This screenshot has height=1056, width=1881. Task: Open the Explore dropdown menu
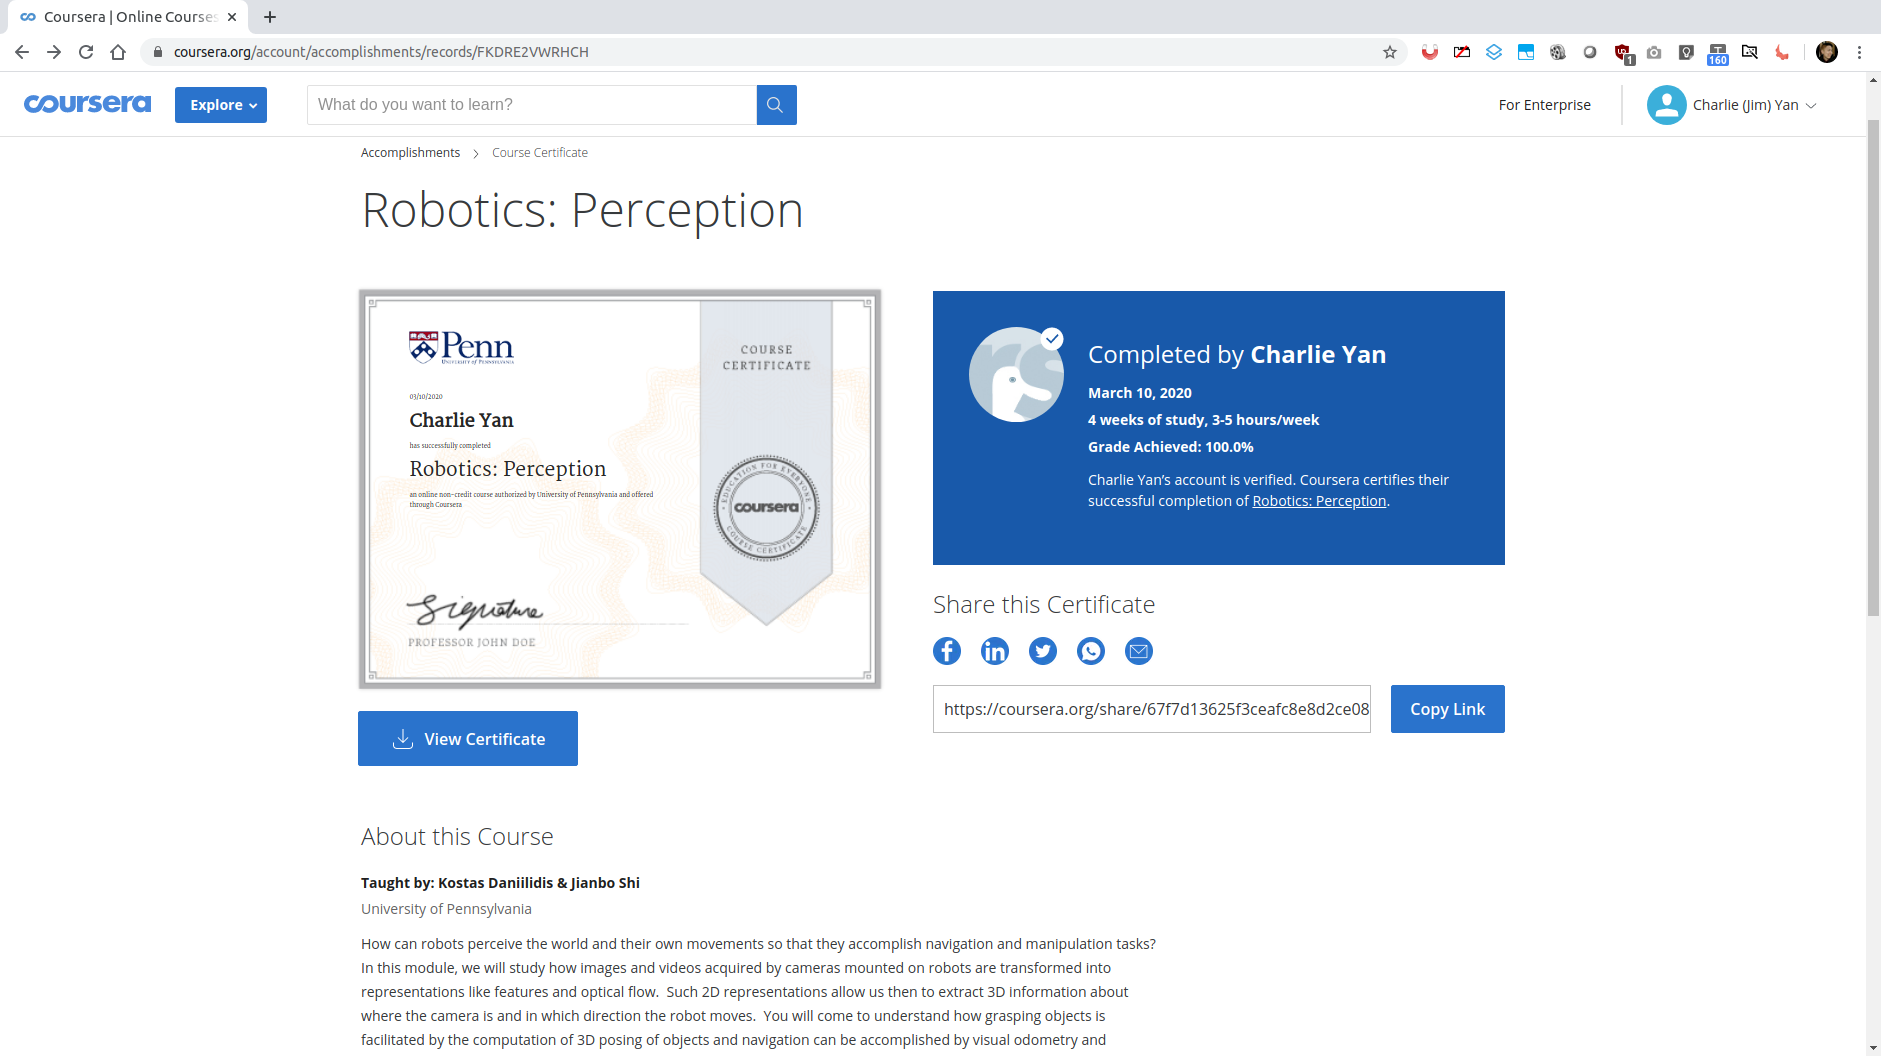(221, 105)
